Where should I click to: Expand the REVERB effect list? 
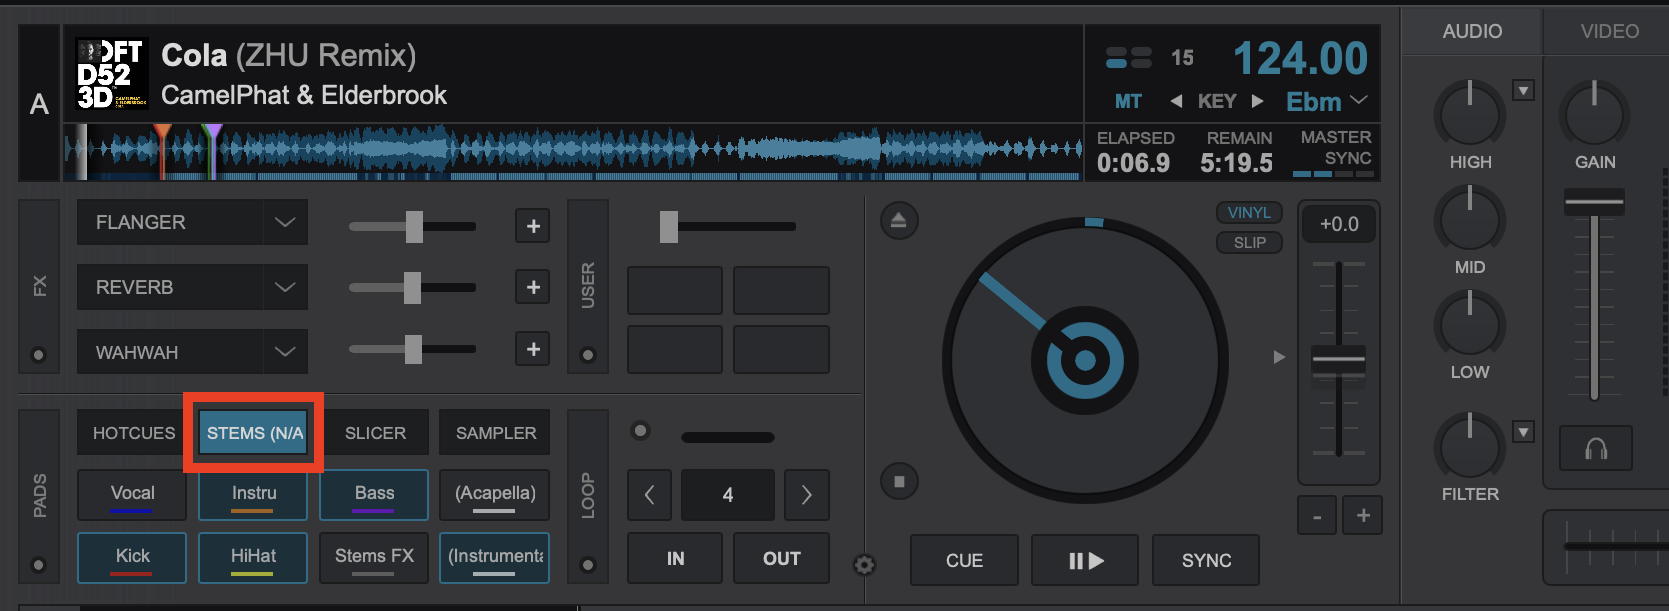pyautogui.click(x=285, y=287)
